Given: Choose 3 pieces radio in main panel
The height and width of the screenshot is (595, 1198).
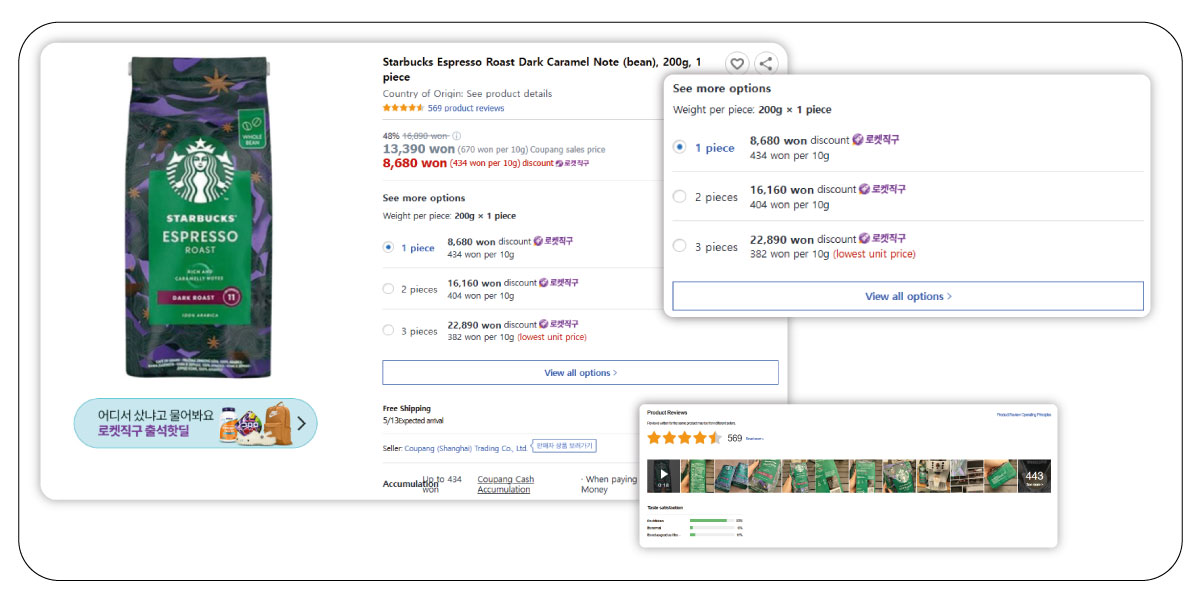Looking at the screenshot, I should pos(388,331).
